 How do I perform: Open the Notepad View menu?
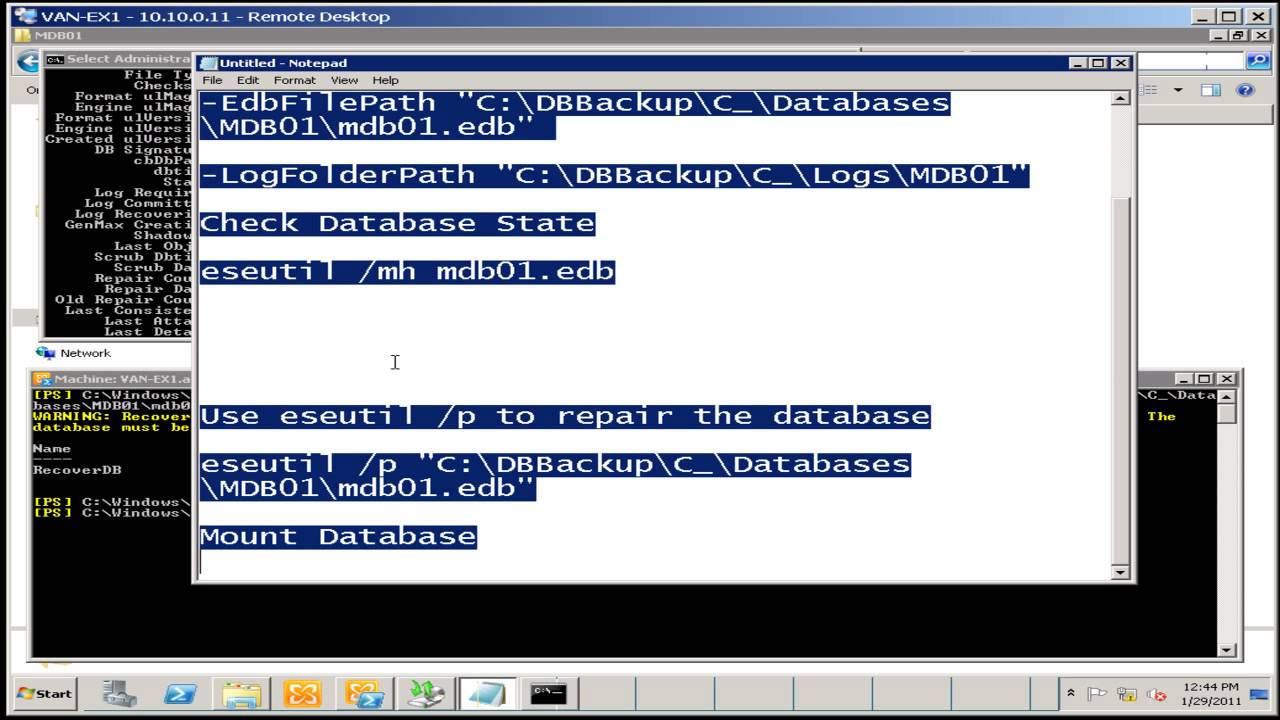pyautogui.click(x=344, y=80)
